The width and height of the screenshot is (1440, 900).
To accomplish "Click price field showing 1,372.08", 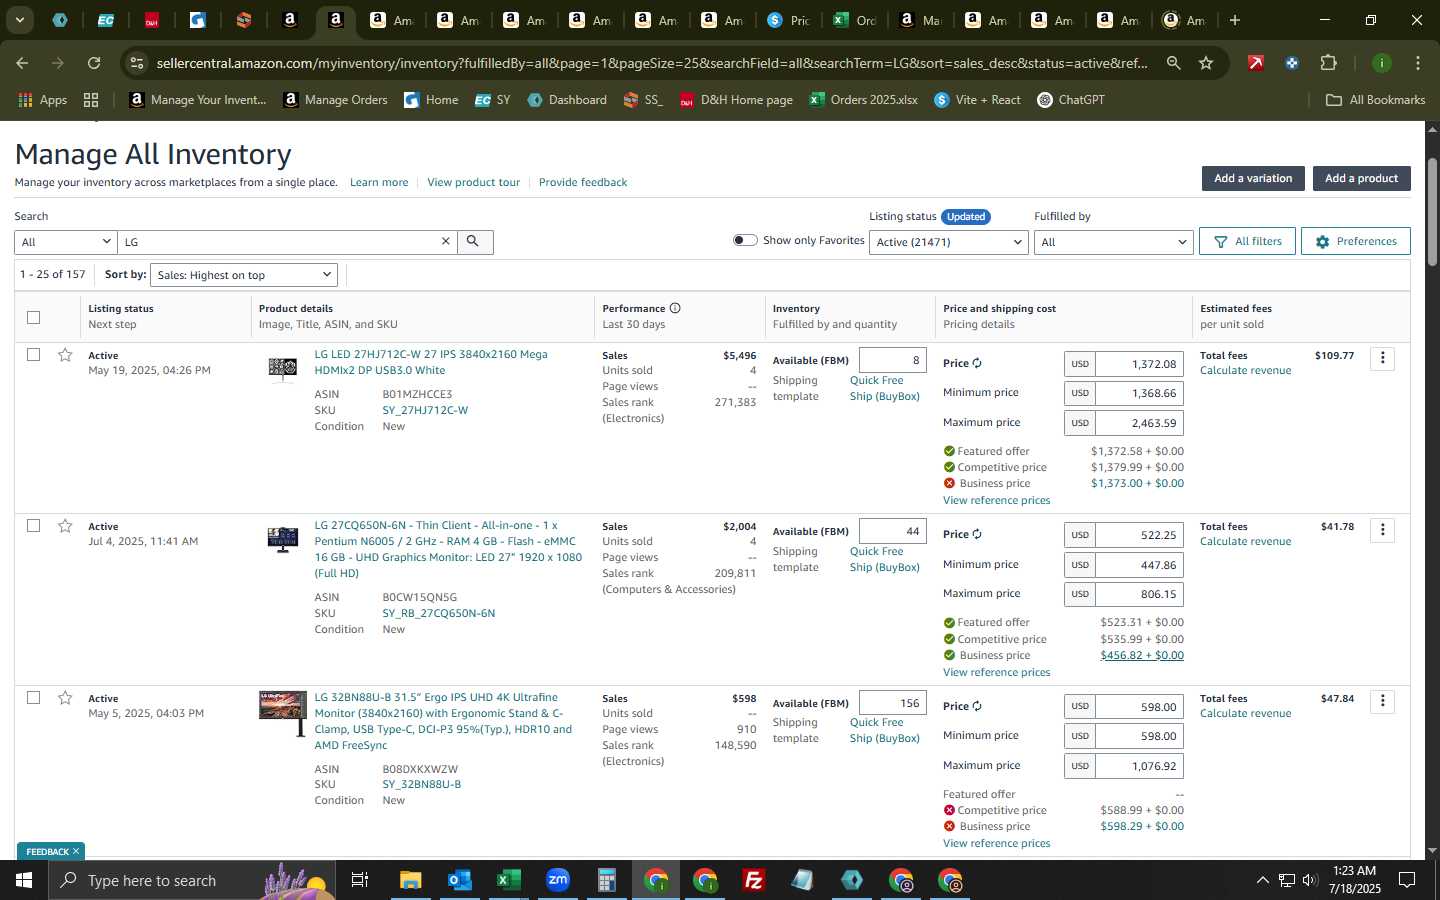I will 1140,364.
